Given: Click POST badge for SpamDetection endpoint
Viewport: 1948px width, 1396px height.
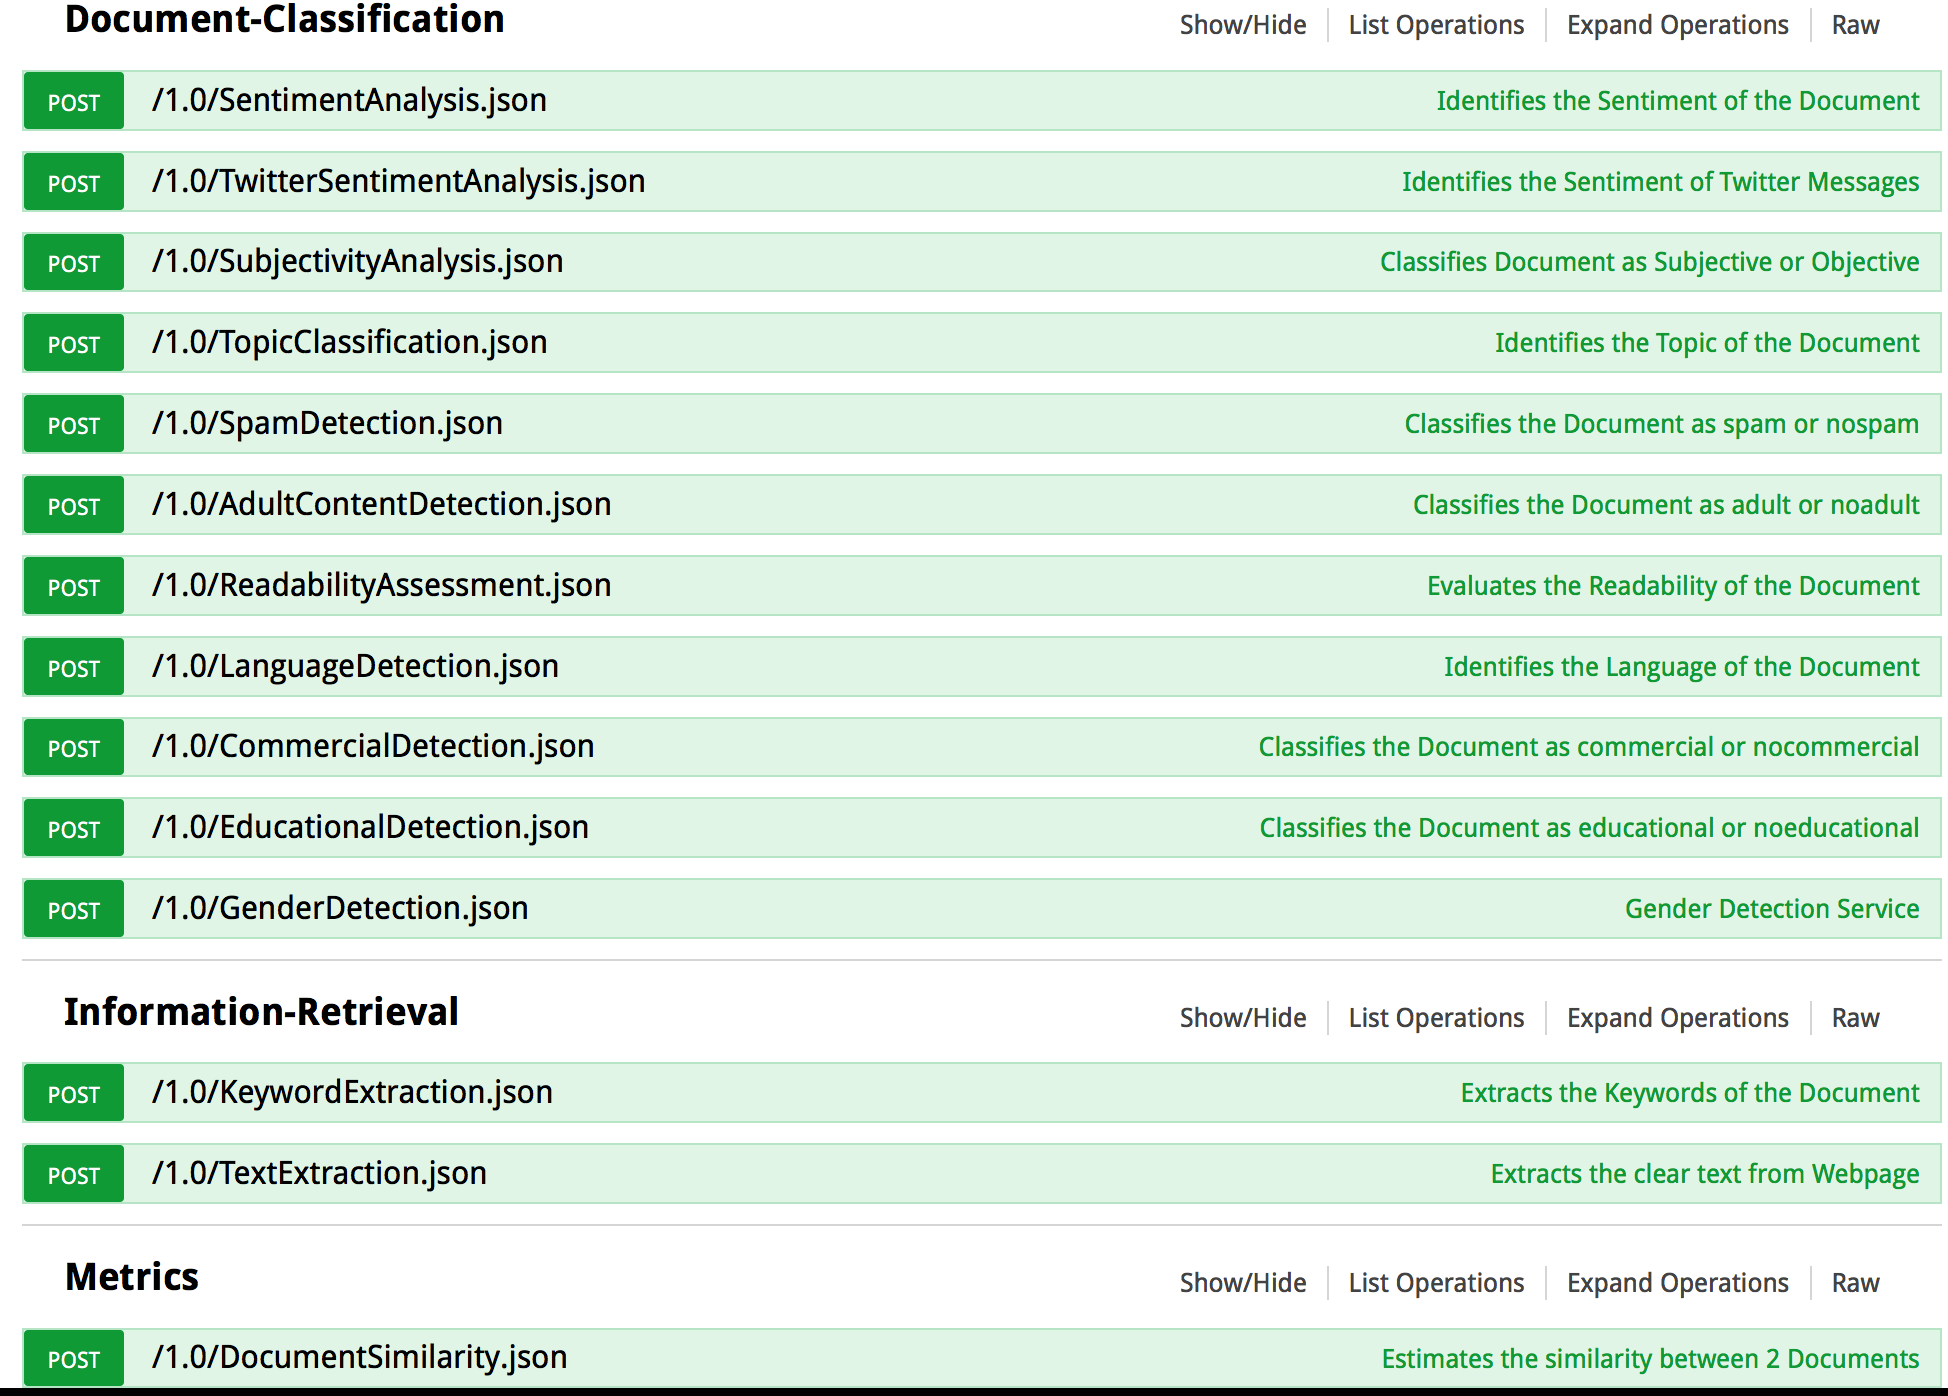Looking at the screenshot, I should (x=74, y=424).
